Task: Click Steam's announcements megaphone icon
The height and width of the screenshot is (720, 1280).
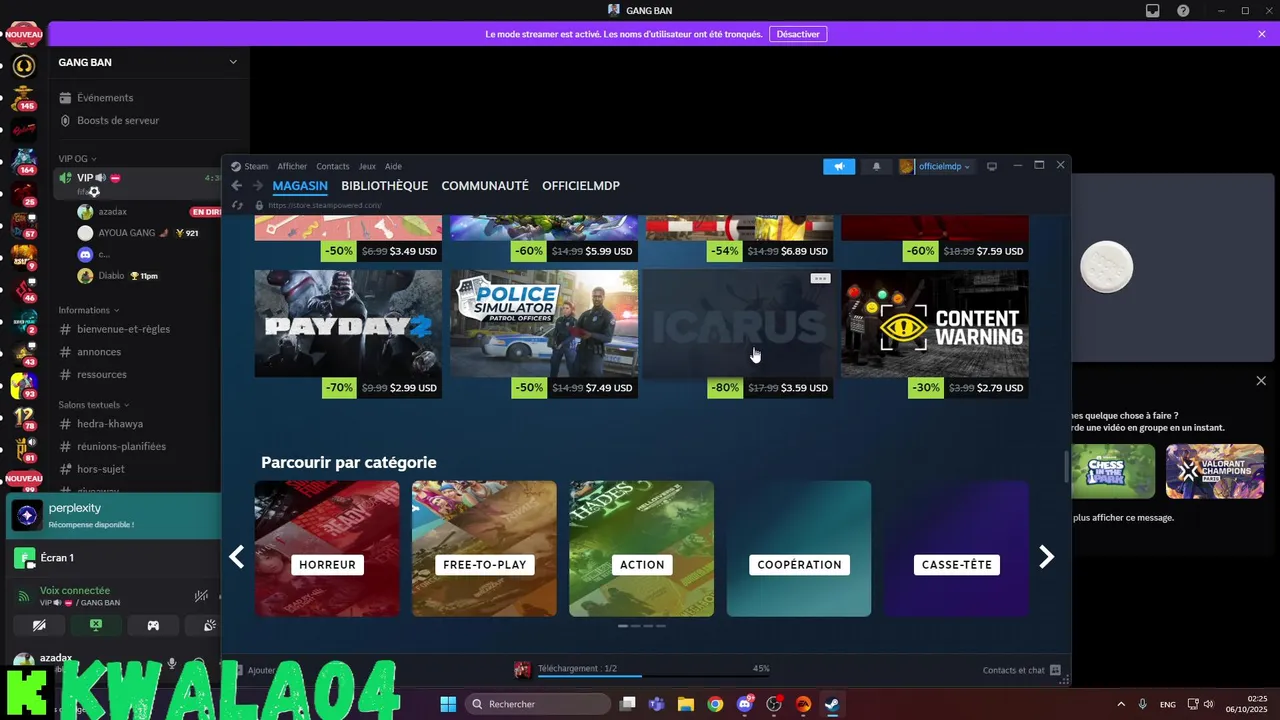Action: click(839, 167)
